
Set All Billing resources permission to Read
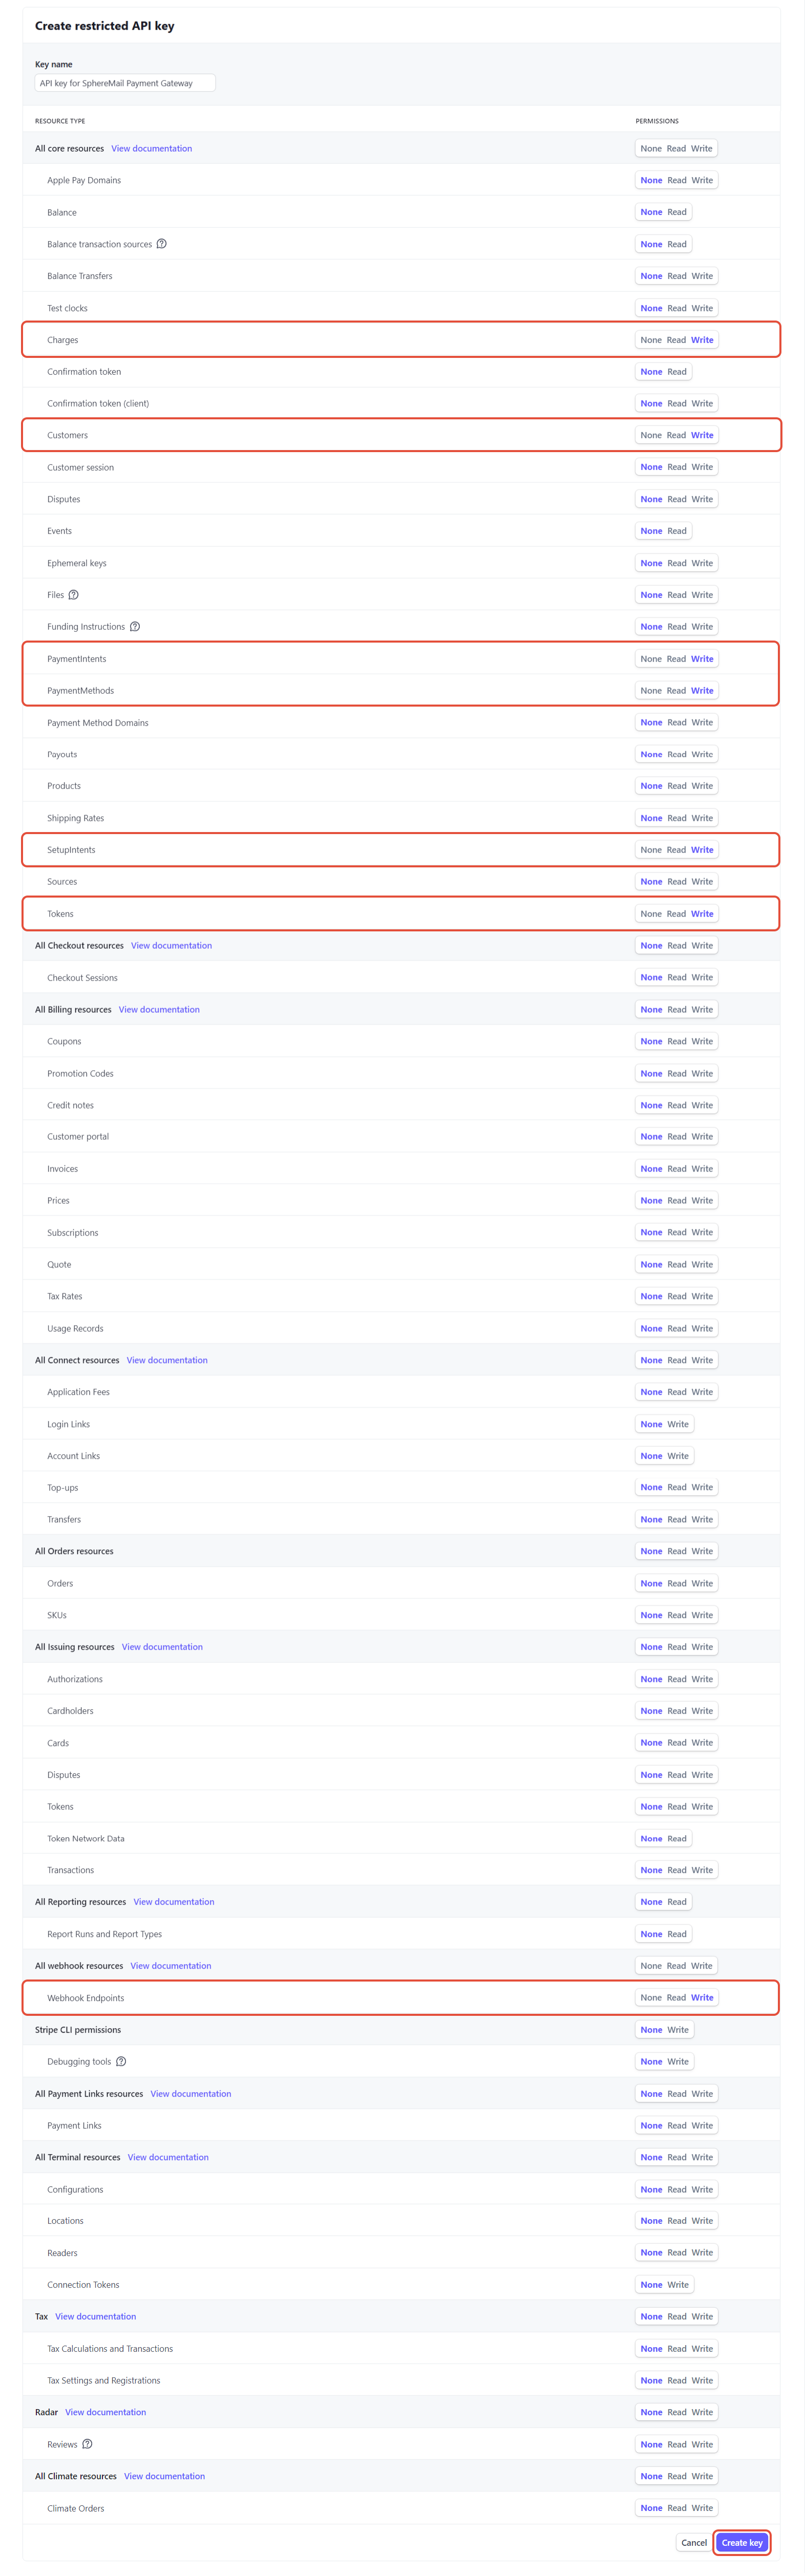[677, 1009]
